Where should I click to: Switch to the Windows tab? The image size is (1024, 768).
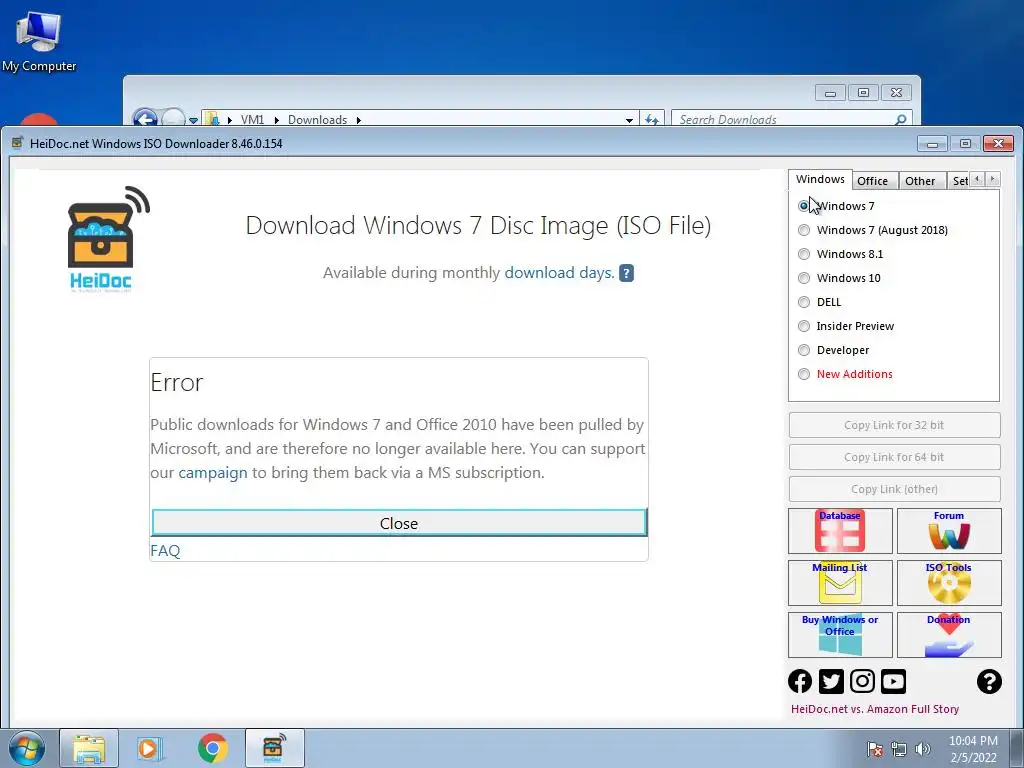pyautogui.click(x=820, y=180)
